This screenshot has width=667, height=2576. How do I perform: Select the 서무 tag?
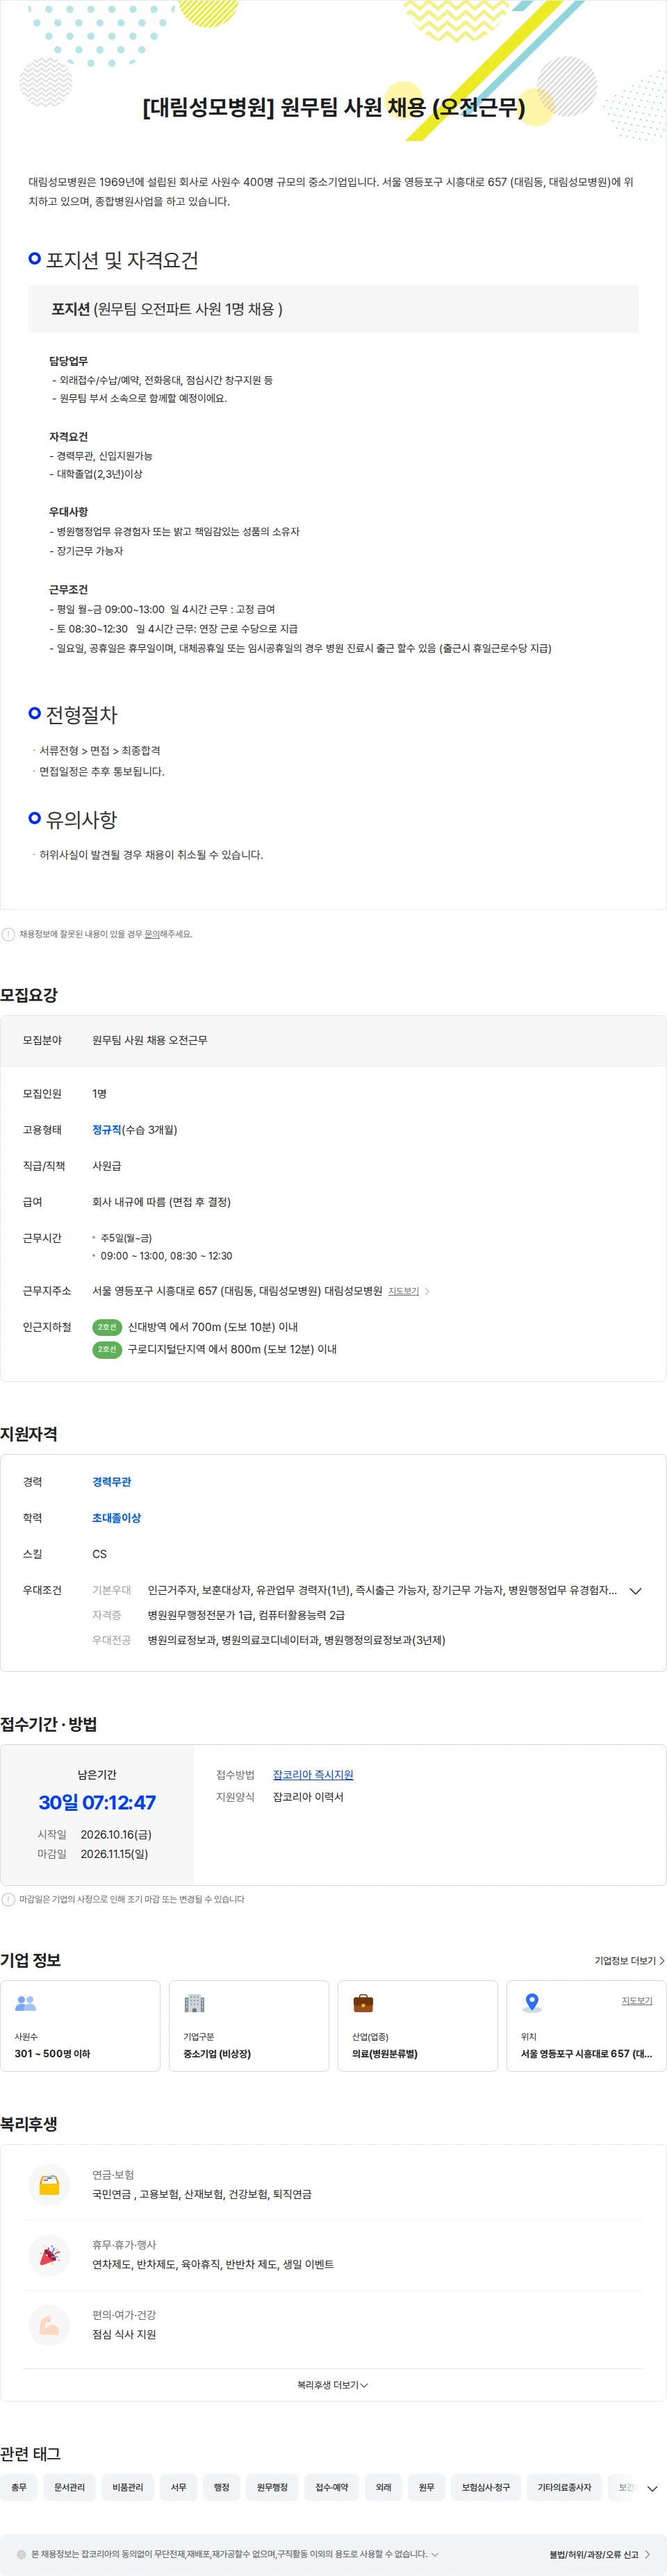(178, 2487)
